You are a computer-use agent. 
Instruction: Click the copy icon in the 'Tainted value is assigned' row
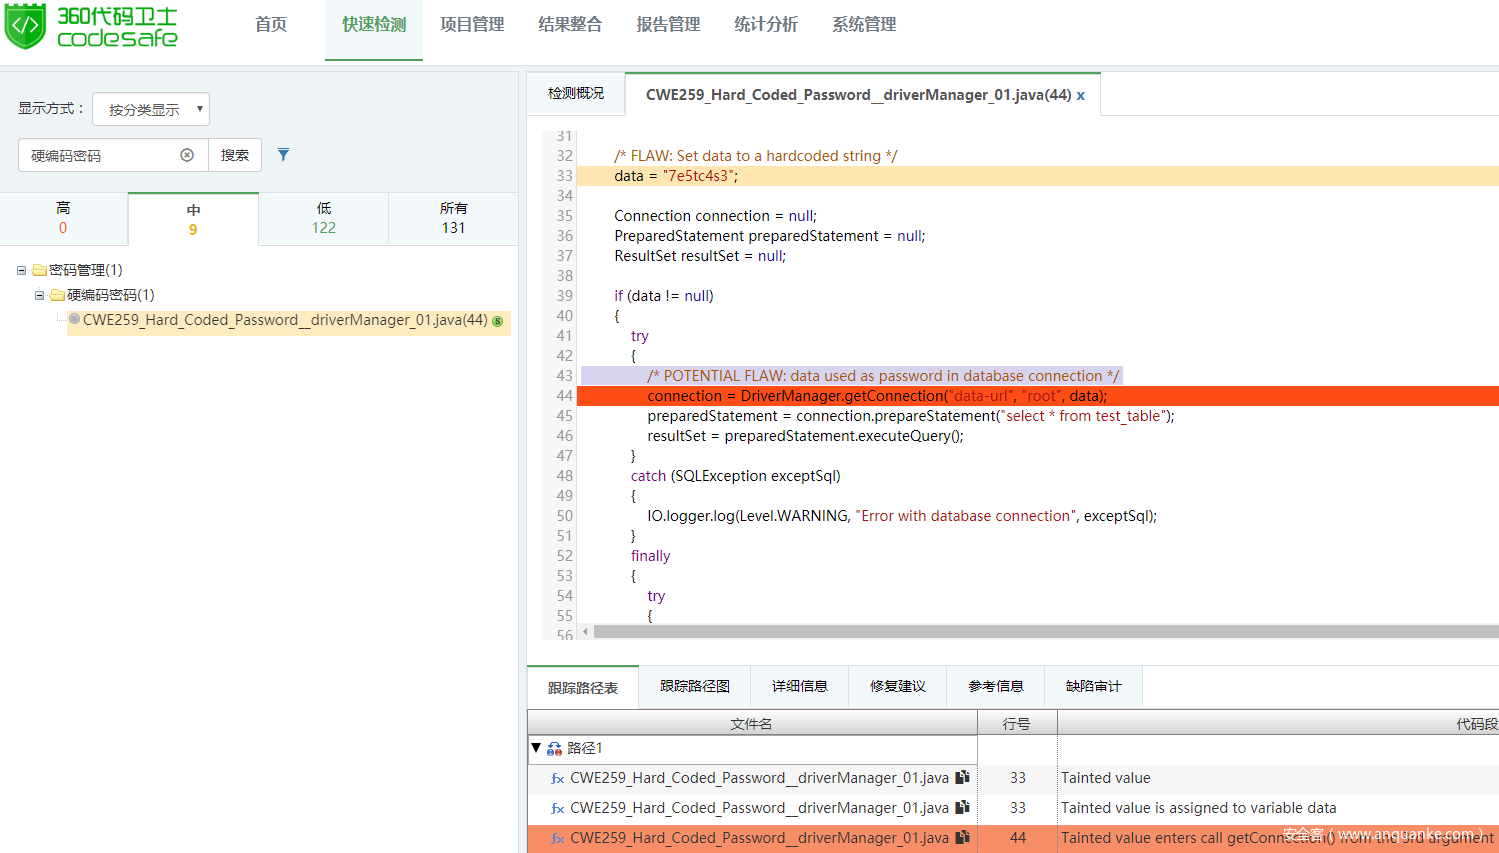[x=962, y=808]
